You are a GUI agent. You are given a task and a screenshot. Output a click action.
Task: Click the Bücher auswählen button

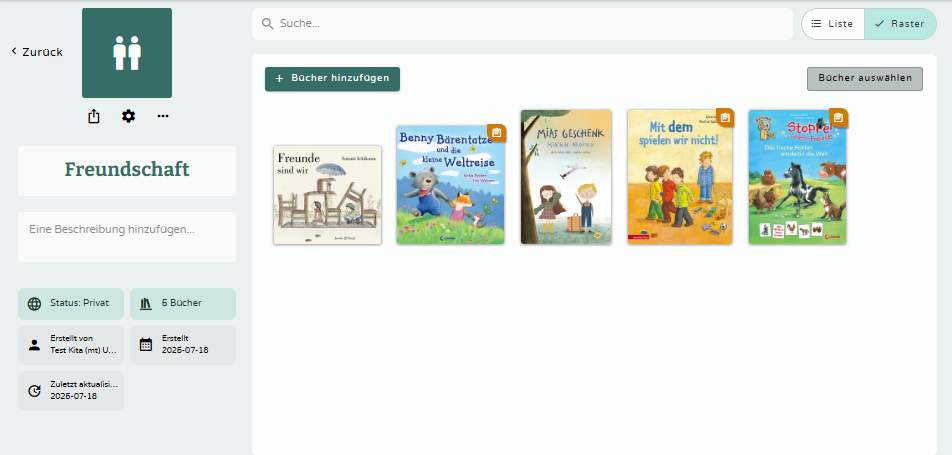point(865,79)
